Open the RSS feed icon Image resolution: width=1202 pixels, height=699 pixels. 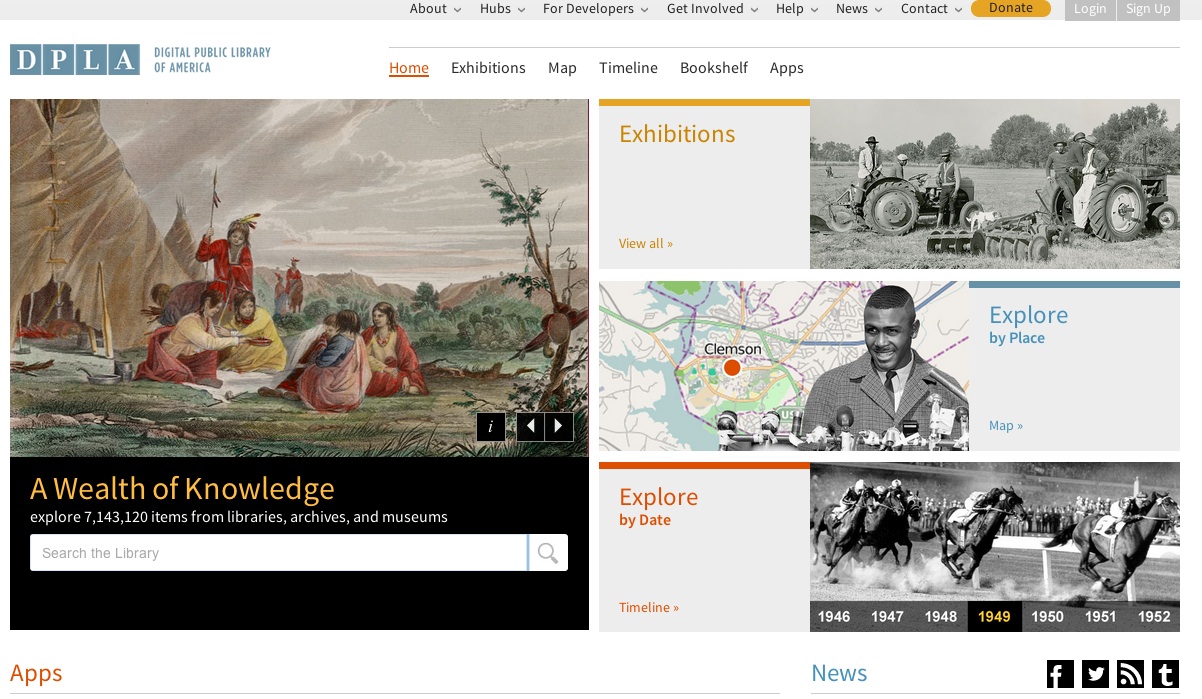tap(1130, 674)
